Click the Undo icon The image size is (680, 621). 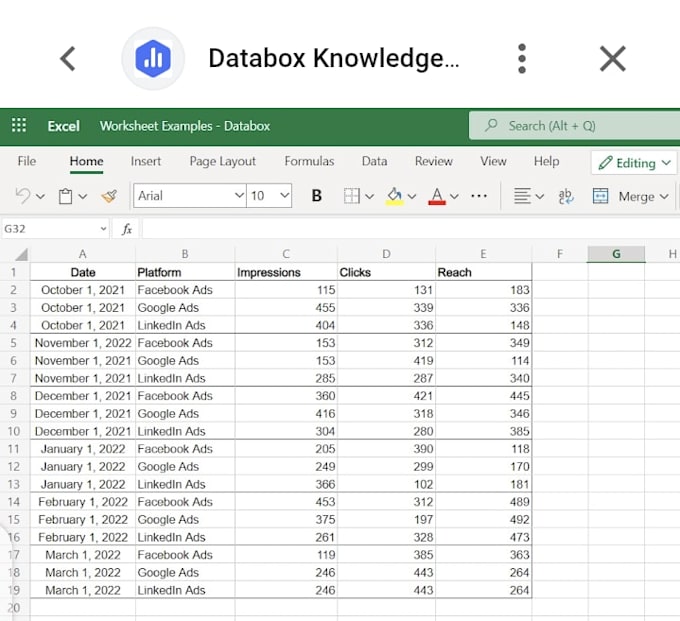point(23,196)
